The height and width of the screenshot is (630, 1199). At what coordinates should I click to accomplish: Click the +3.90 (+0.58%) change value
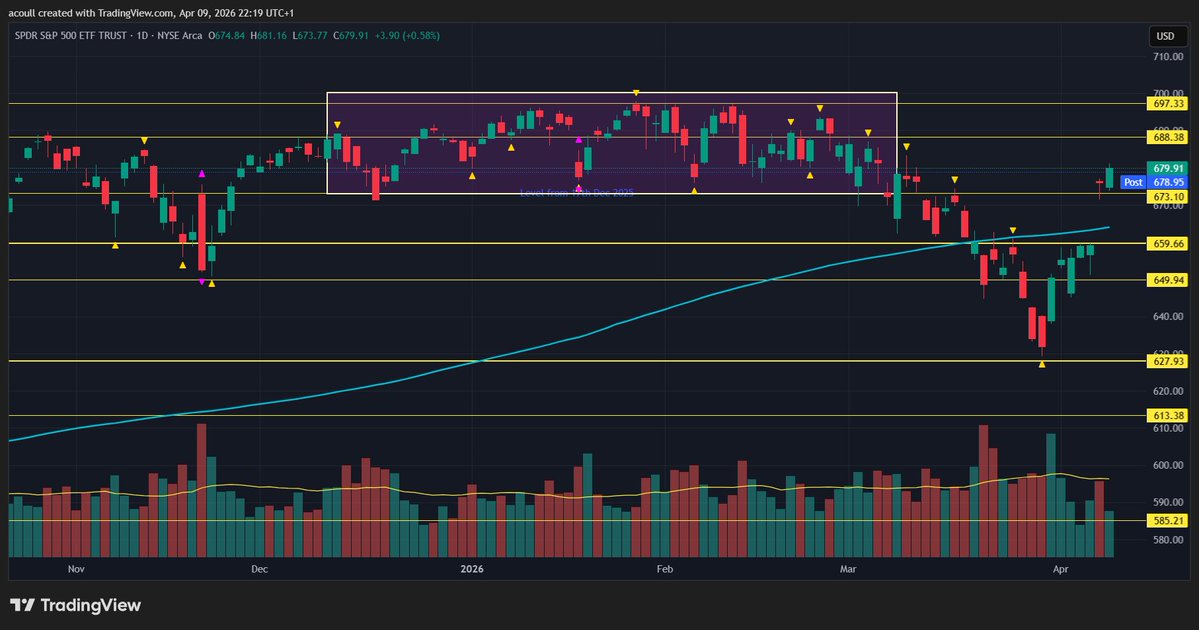408,36
